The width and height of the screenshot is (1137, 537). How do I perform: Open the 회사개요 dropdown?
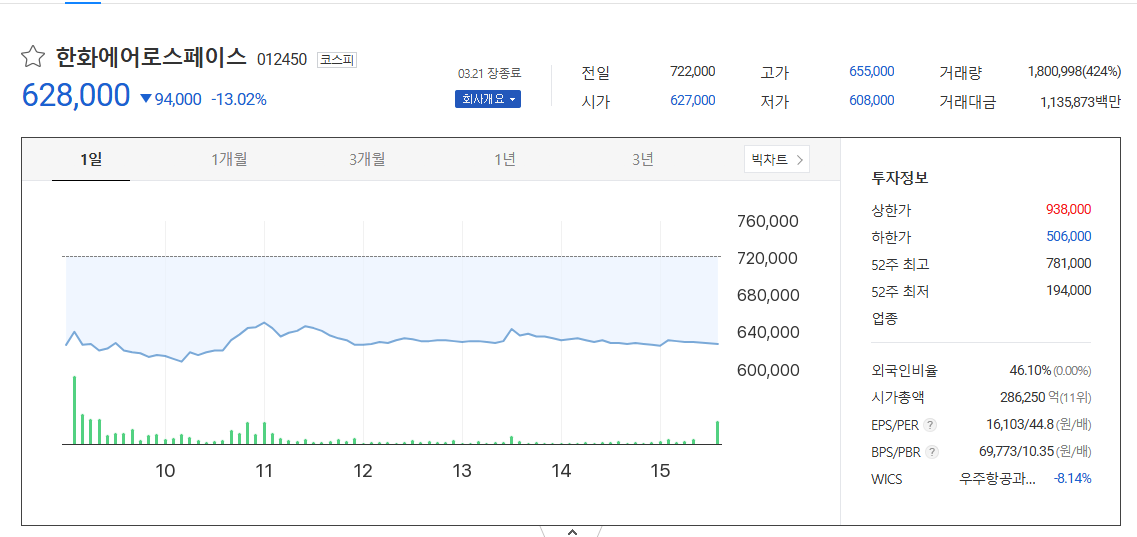click(x=488, y=99)
